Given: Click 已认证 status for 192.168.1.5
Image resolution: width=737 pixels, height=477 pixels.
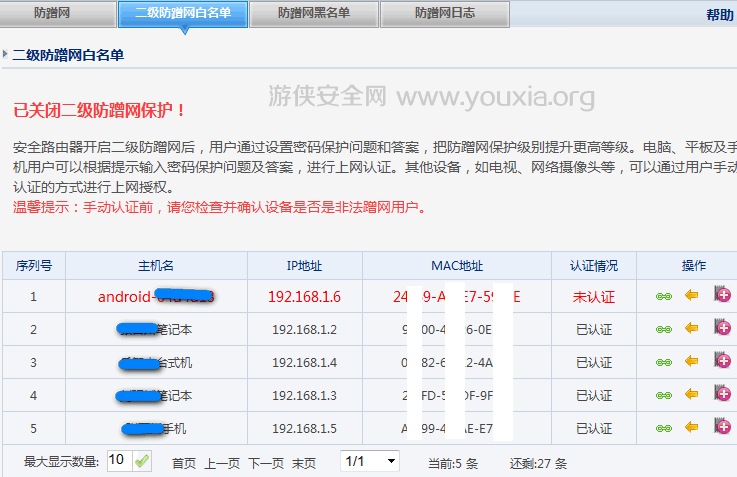Looking at the screenshot, I should point(594,429).
